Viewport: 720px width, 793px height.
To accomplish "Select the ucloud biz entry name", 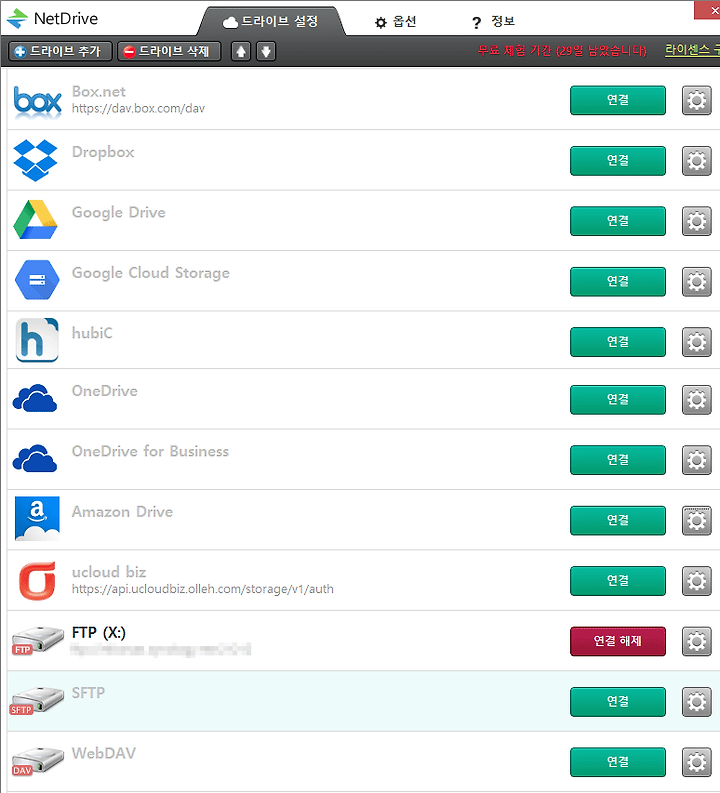I will tap(109, 572).
